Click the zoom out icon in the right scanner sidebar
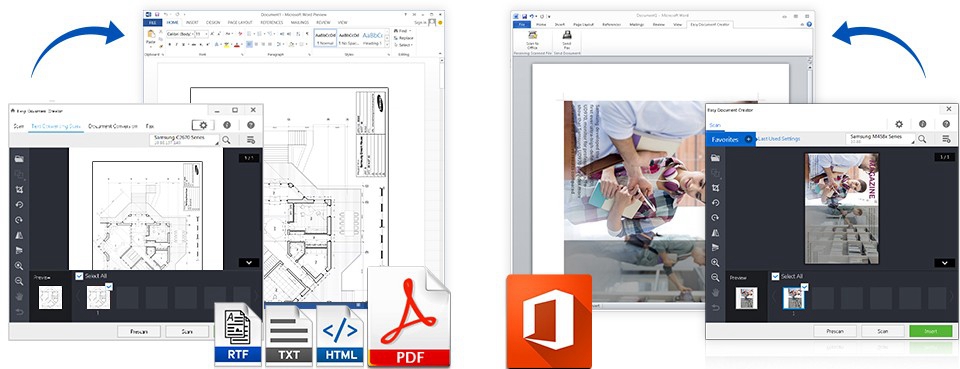 (x=715, y=277)
